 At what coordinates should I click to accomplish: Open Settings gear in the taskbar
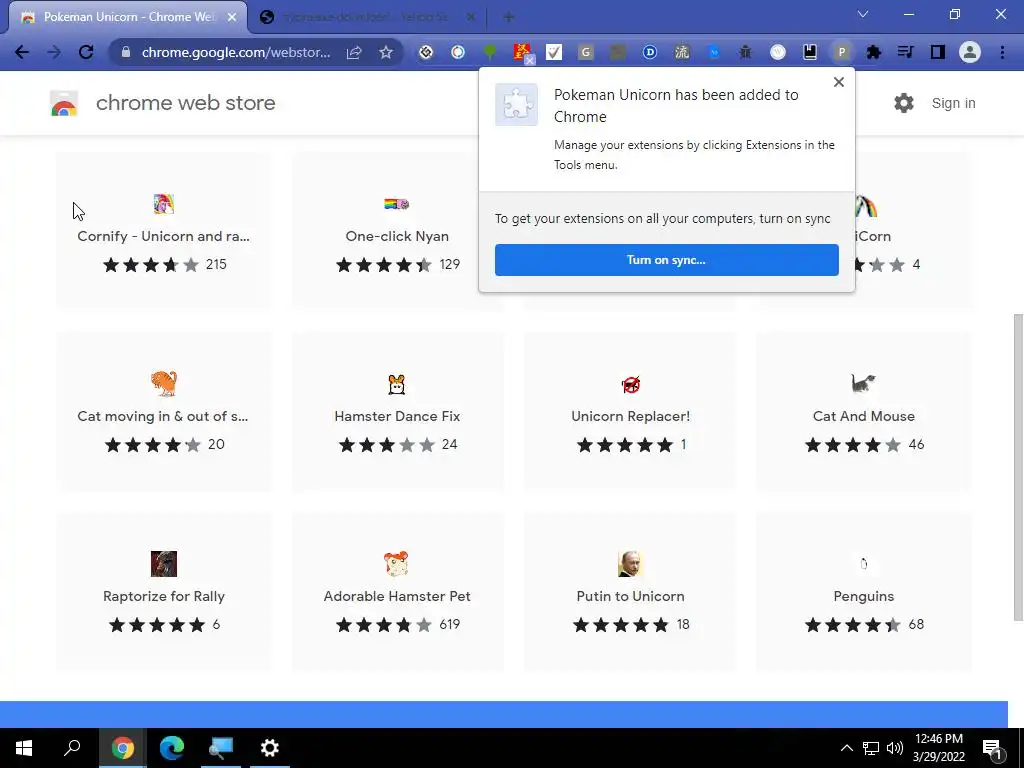tap(270, 748)
